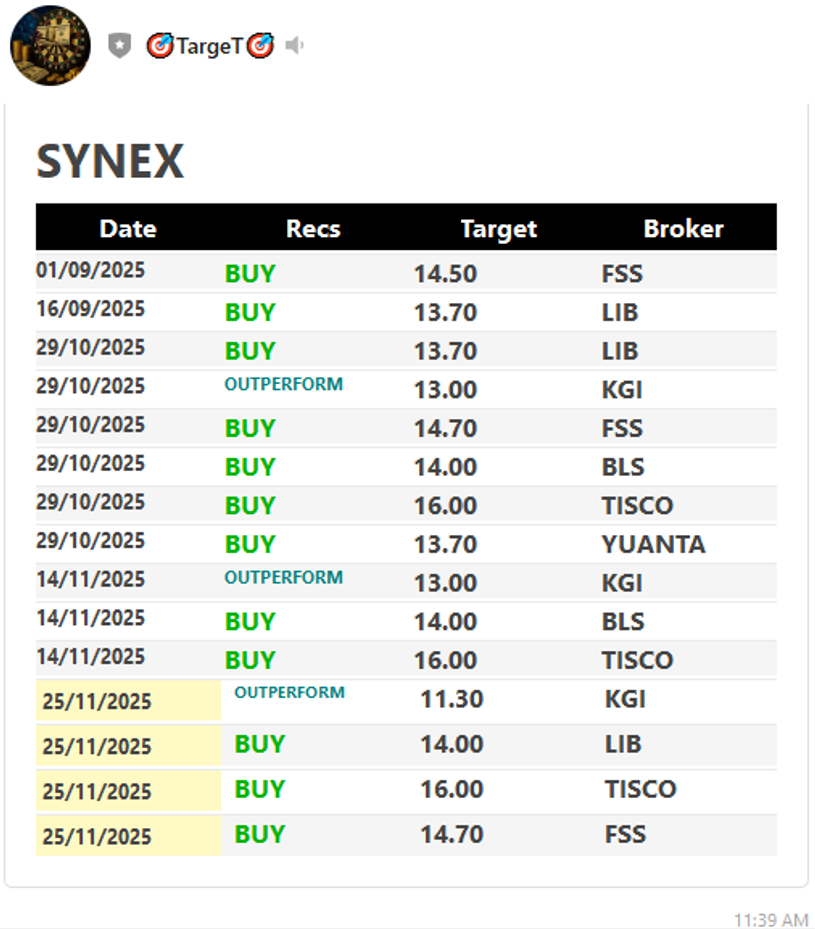The image size is (815, 929).
Task: Click the SYNEX table title
Action: [110, 162]
